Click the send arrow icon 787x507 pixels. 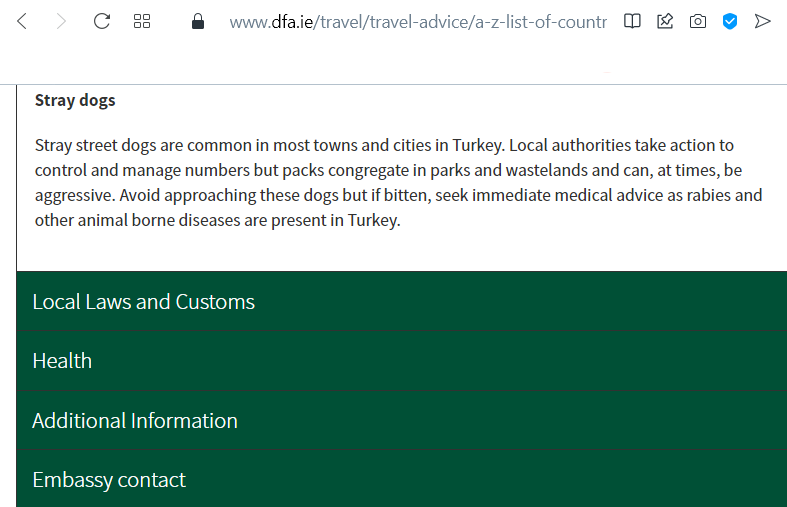coord(762,22)
